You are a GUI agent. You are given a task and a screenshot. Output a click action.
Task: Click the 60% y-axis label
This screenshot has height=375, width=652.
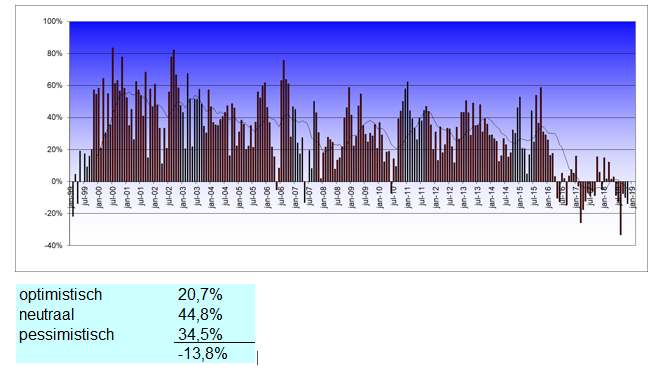[x=54, y=86]
